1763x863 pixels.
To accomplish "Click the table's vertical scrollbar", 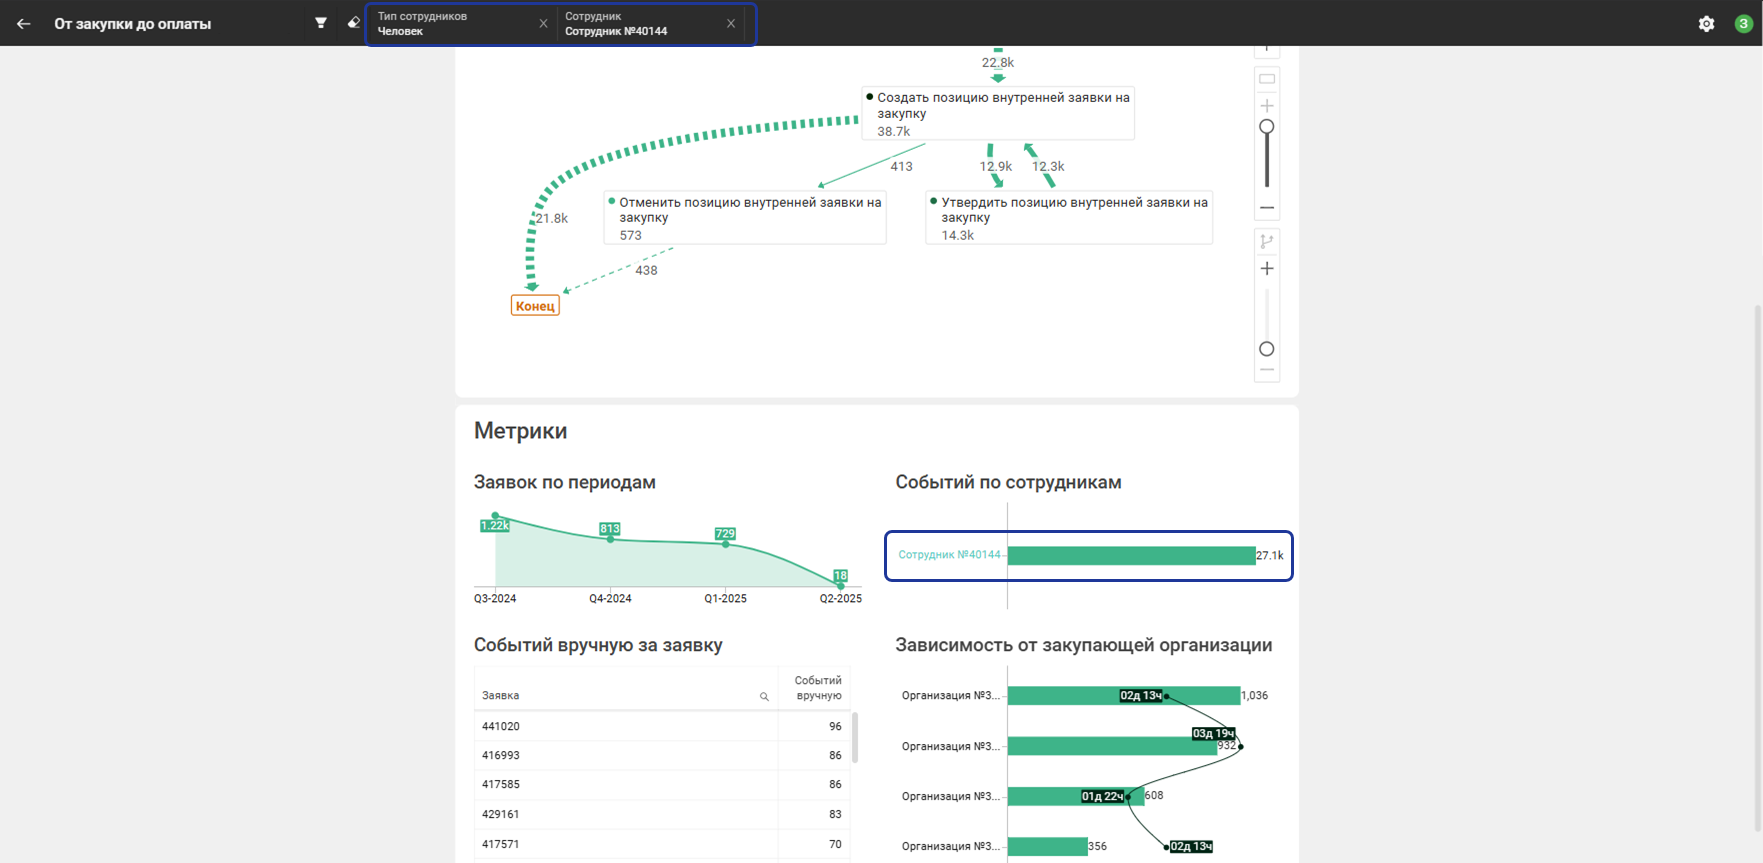I will 855,738.
